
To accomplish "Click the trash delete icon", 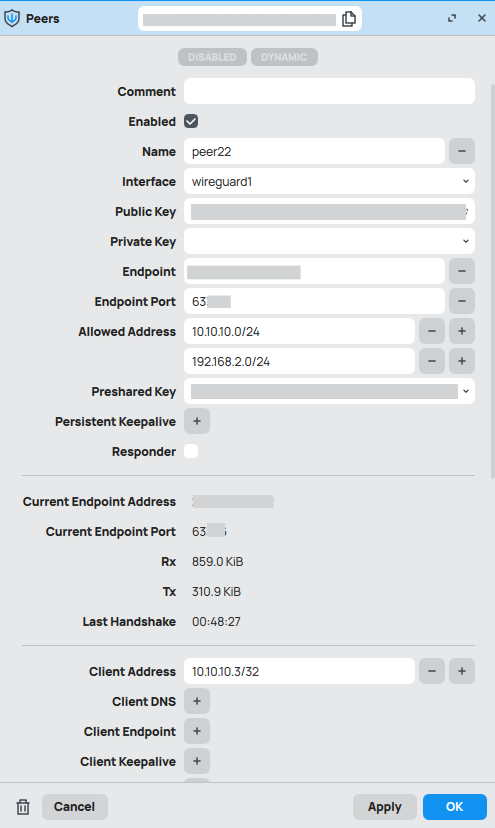I will point(23,807).
